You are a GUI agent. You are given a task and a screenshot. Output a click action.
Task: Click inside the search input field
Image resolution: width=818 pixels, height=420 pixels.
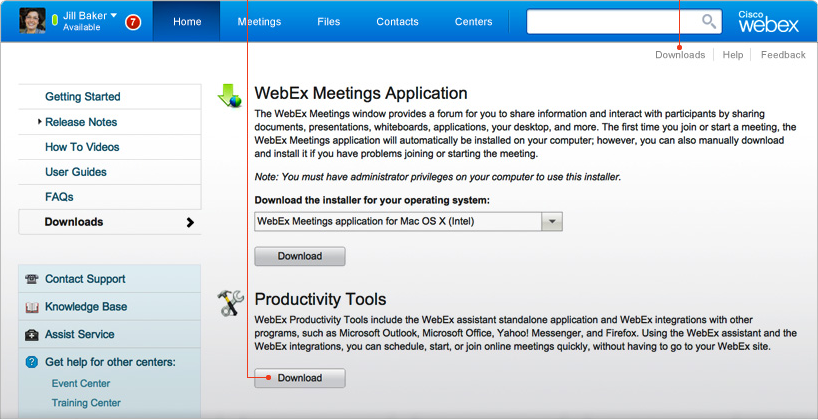610,22
